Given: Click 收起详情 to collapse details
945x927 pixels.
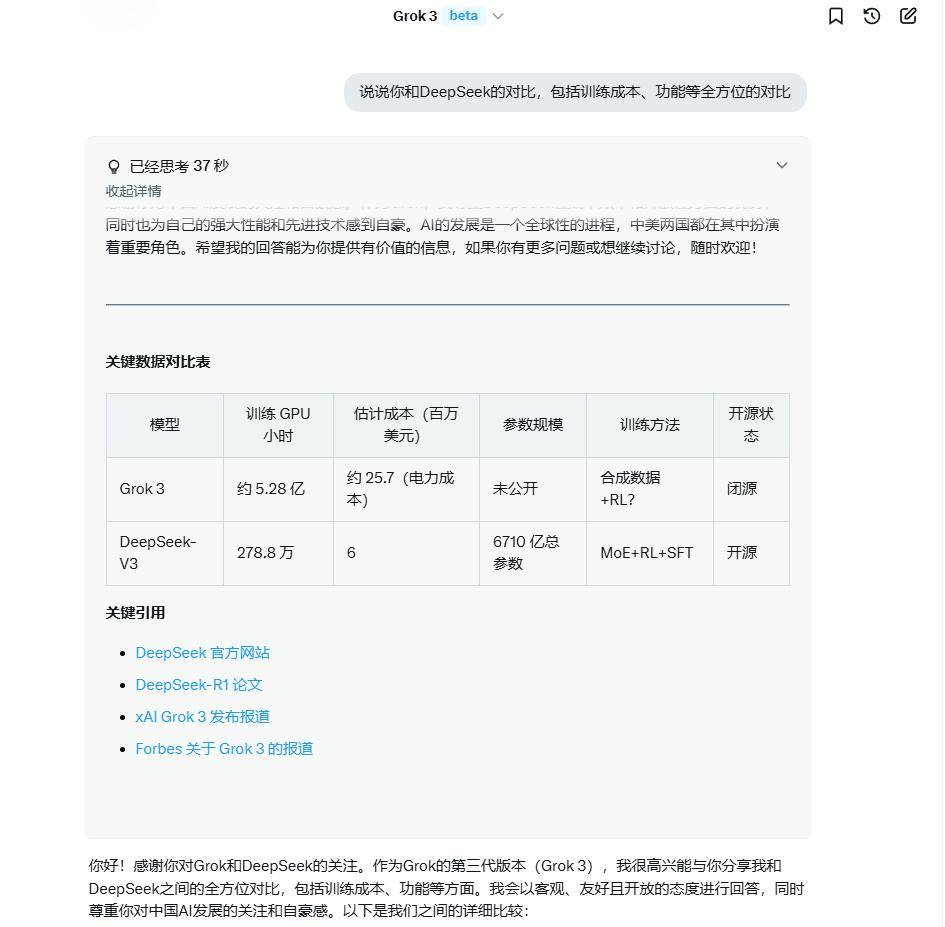Looking at the screenshot, I should pyautogui.click(x=133, y=192).
